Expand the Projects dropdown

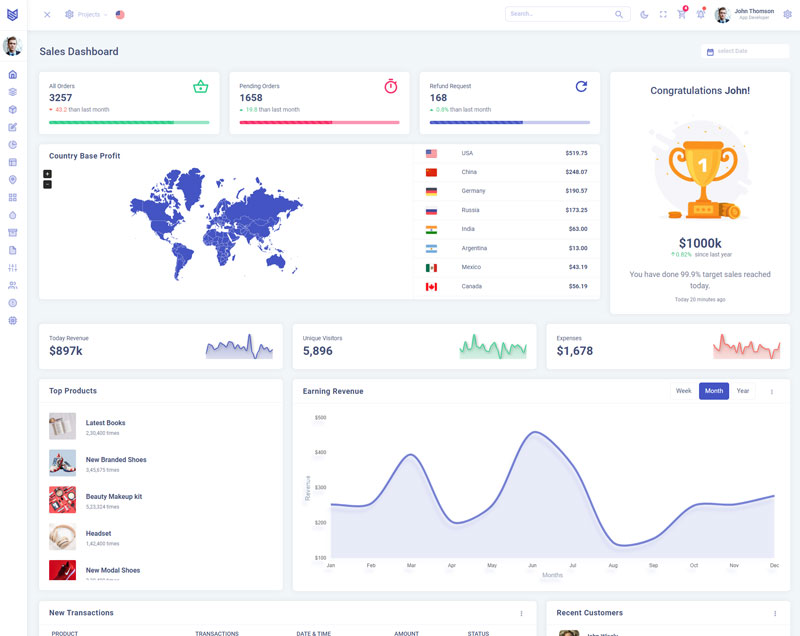tap(87, 14)
